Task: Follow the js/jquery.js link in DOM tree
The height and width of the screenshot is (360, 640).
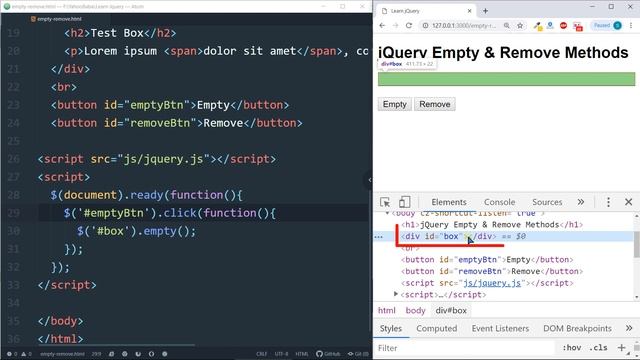Action: 492,283
